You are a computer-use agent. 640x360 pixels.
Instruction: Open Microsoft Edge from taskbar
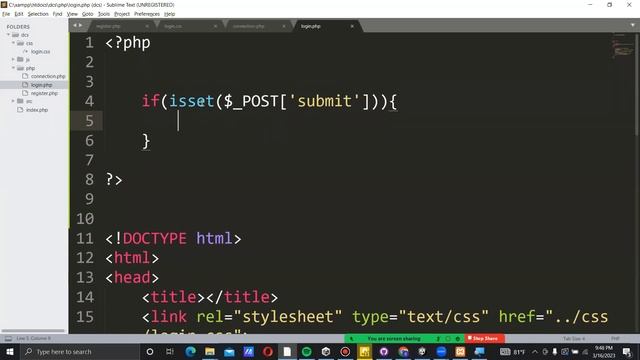point(190,351)
